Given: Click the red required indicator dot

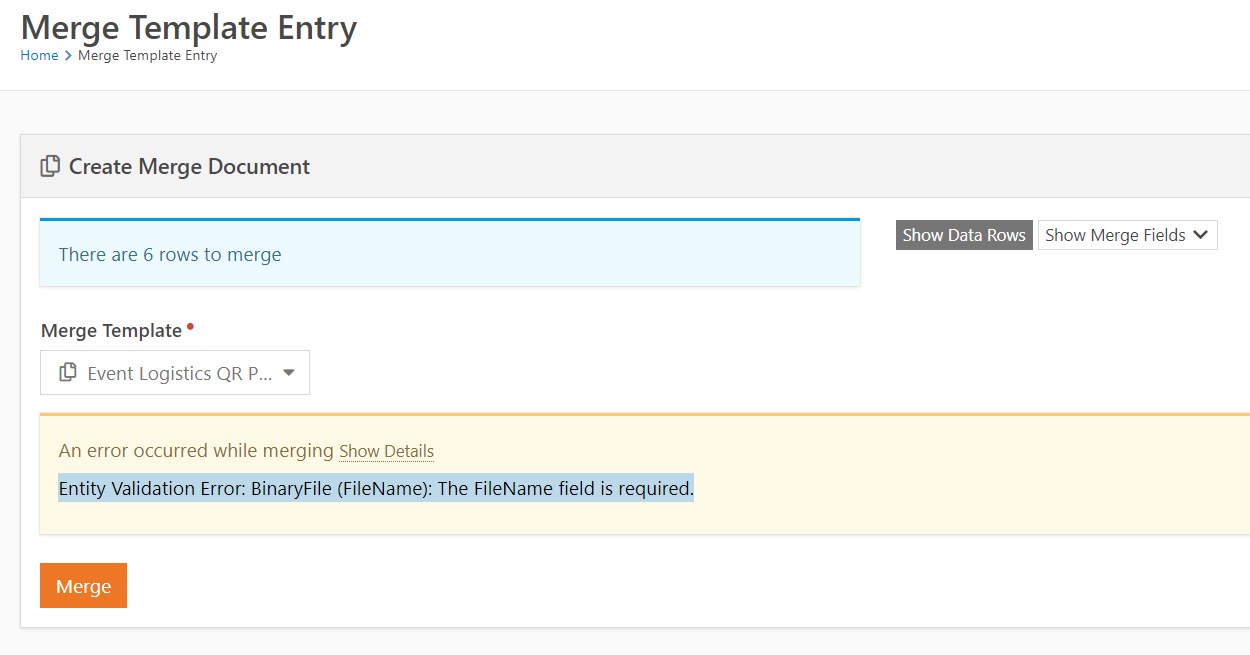Looking at the screenshot, I should 190,326.
